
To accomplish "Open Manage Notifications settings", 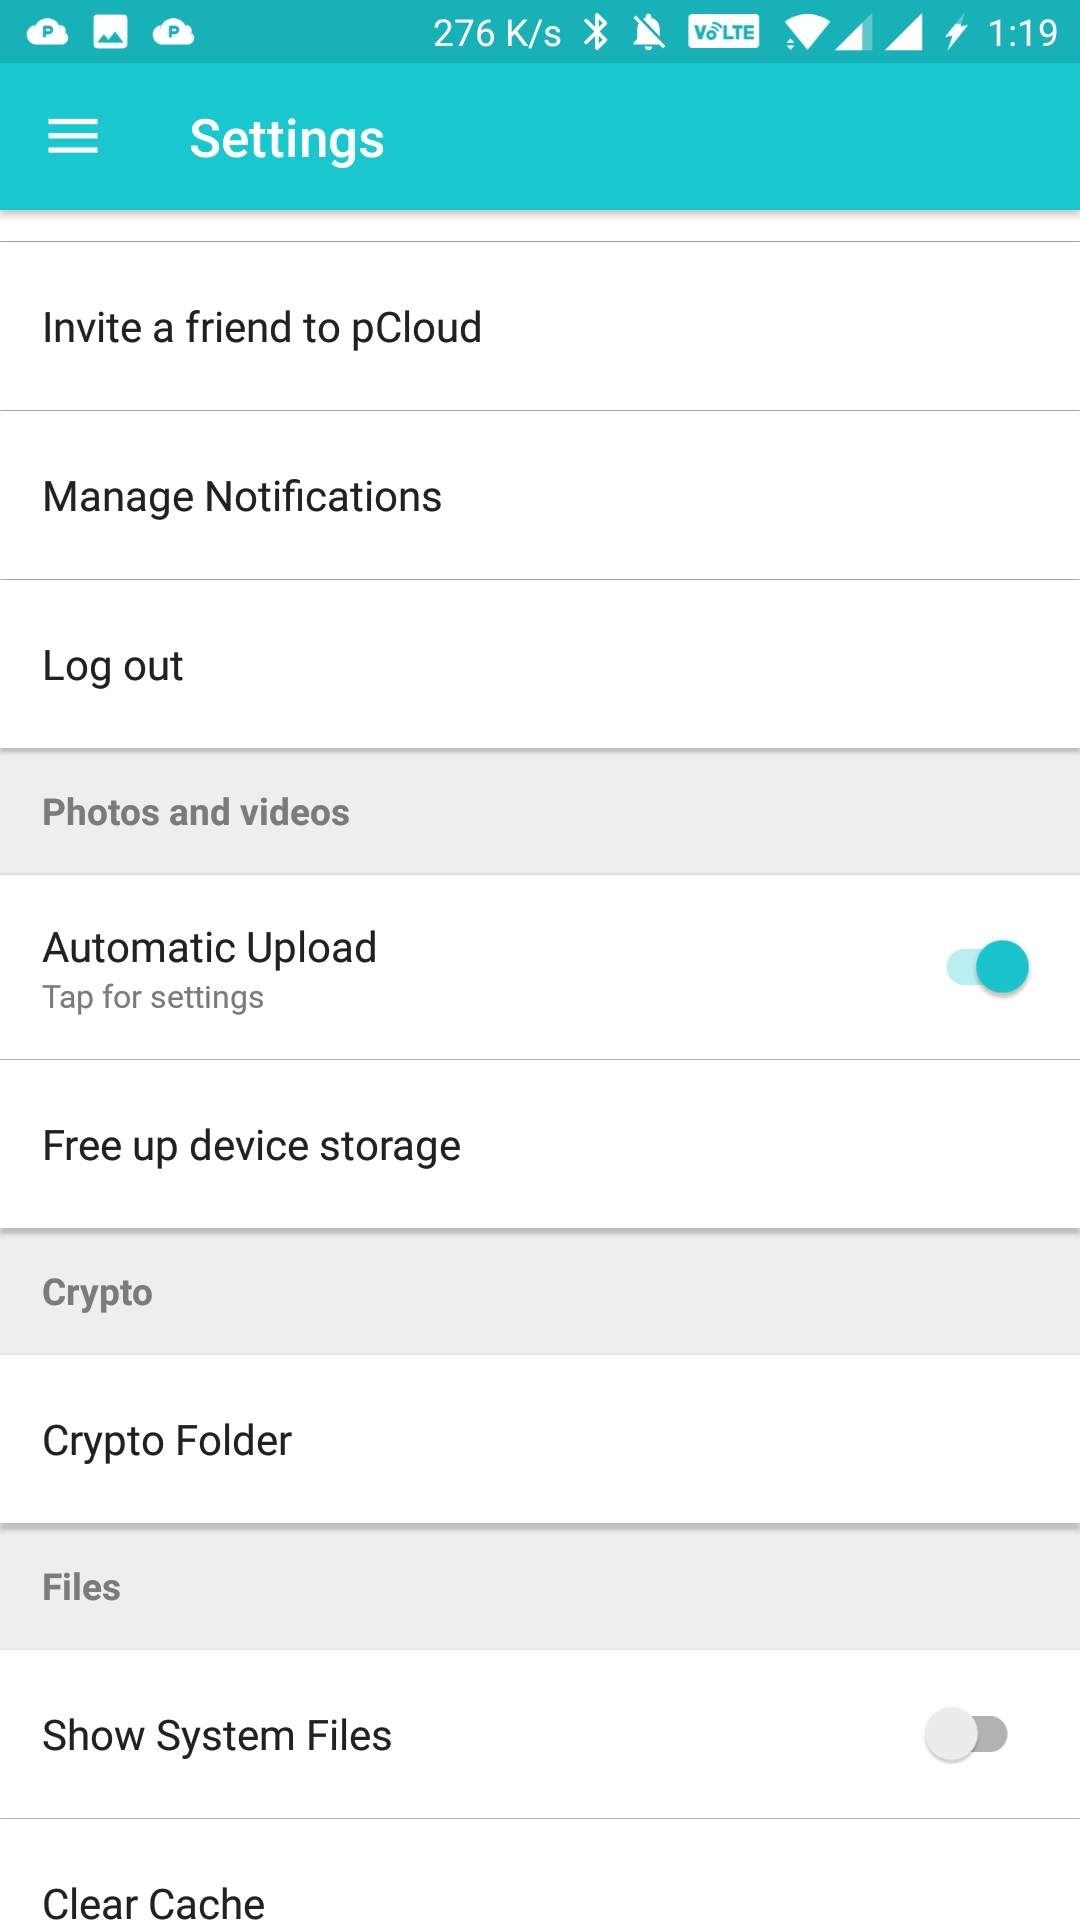I will coord(242,497).
